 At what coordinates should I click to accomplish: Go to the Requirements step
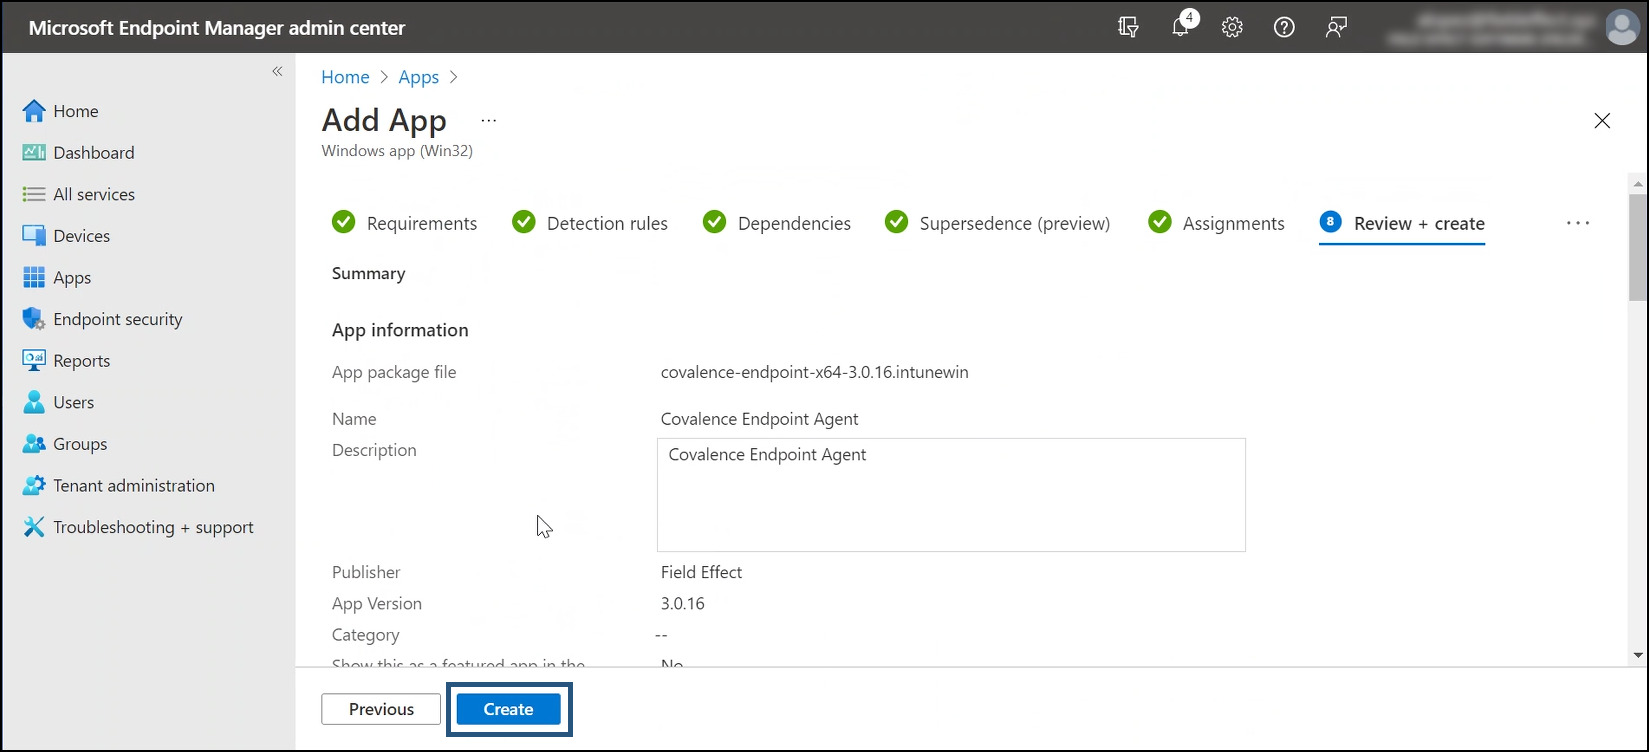405,223
